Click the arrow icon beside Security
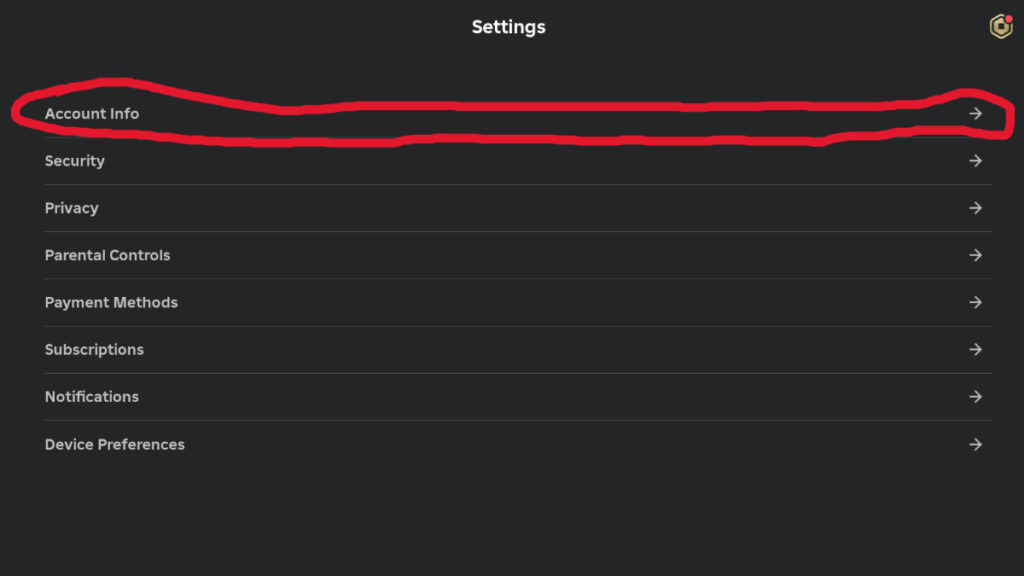Image resolution: width=1024 pixels, height=576 pixels. tap(977, 160)
